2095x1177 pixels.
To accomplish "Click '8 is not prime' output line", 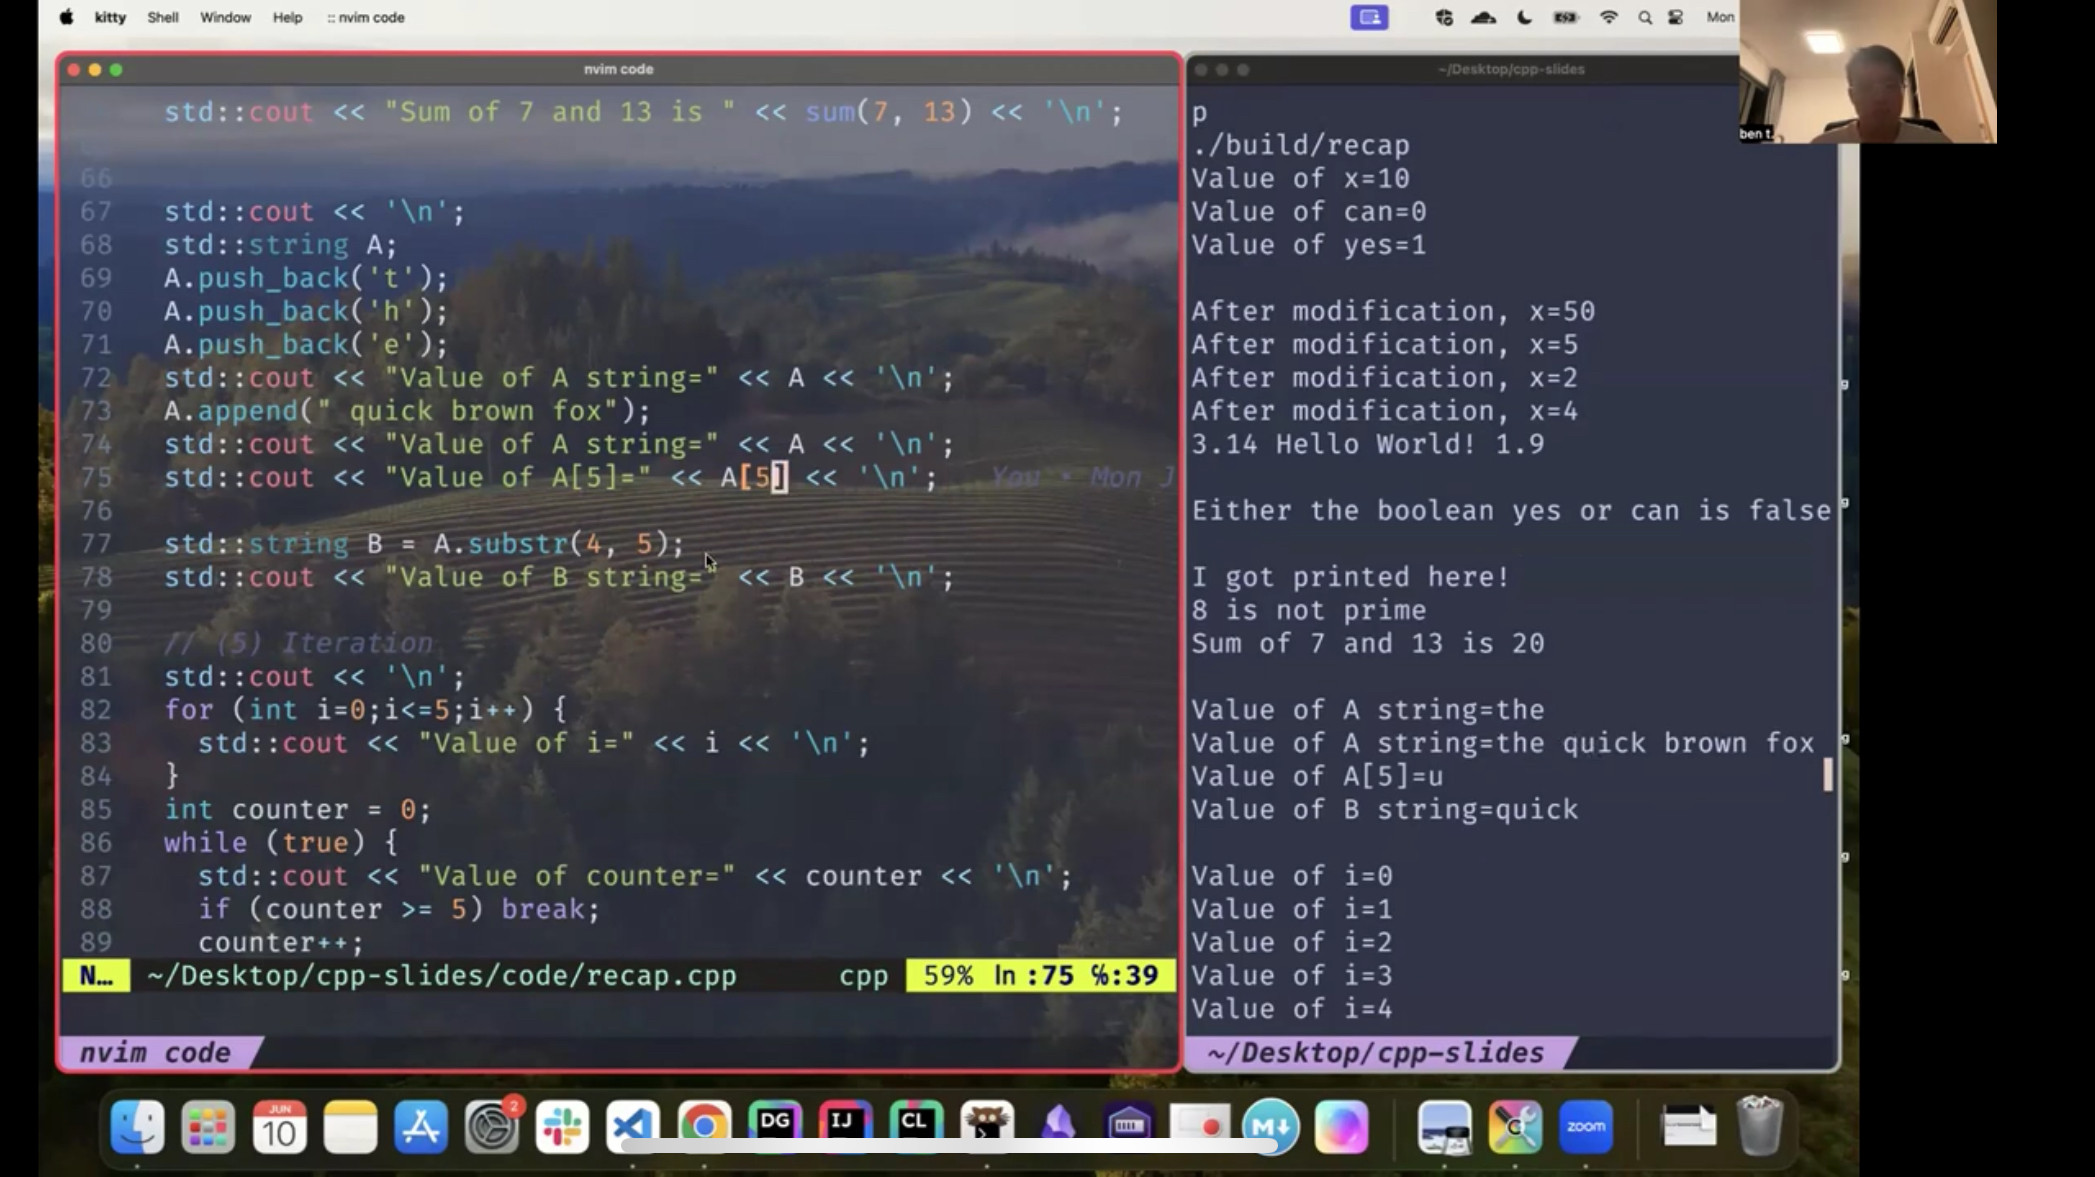I will coord(1309,611).
